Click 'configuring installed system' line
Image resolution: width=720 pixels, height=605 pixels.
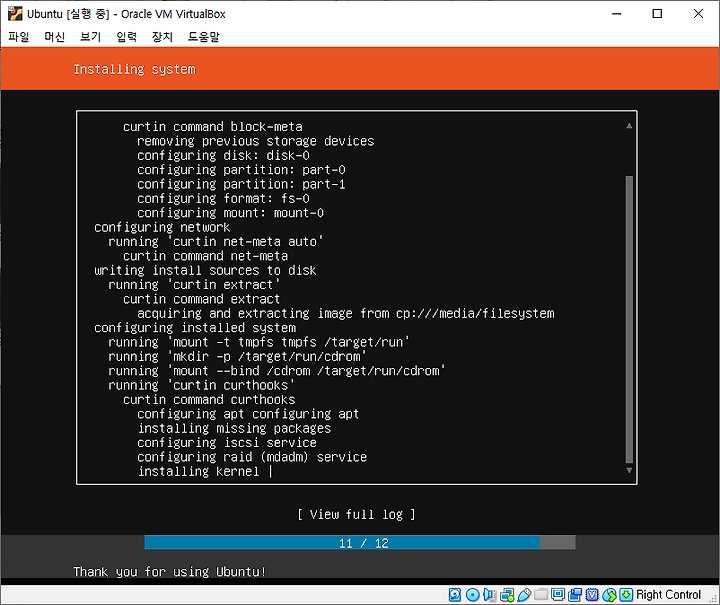click(195, 328)
